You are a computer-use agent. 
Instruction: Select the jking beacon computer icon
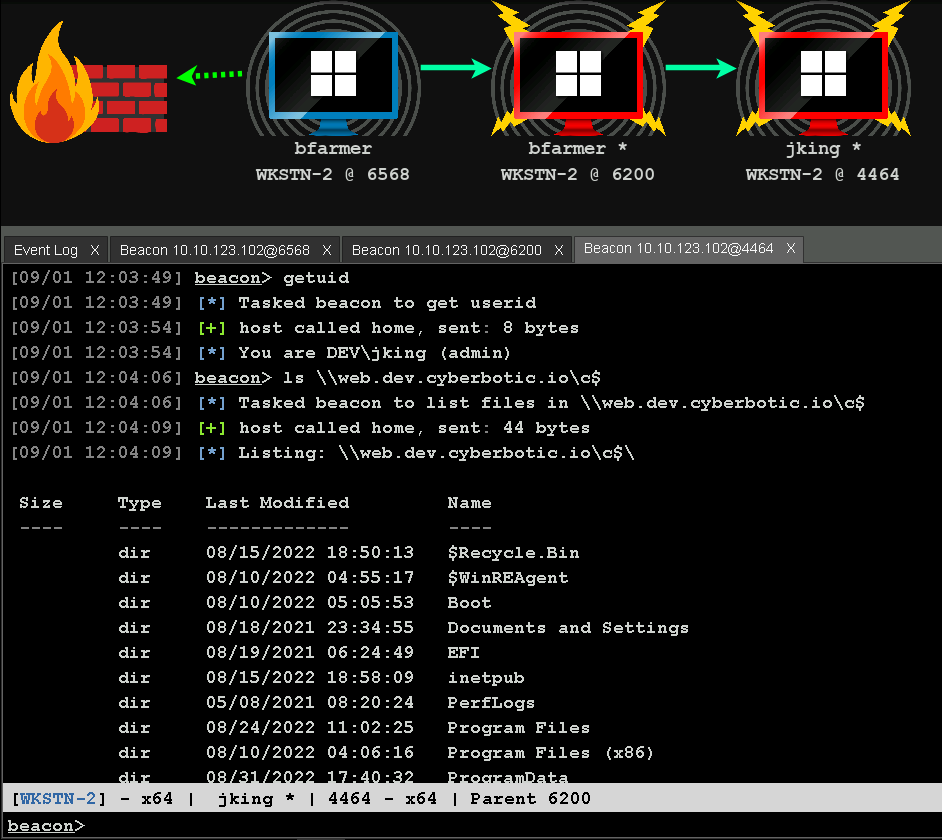(x=823, y=75)
